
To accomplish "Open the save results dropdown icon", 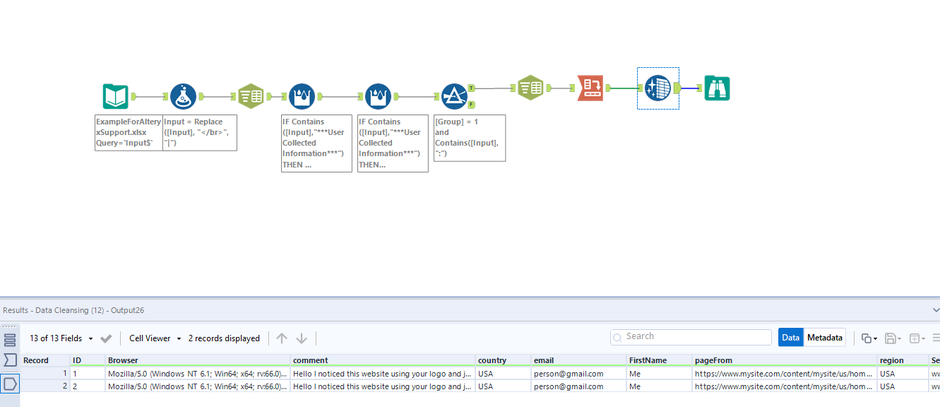I will pos(892,338).
